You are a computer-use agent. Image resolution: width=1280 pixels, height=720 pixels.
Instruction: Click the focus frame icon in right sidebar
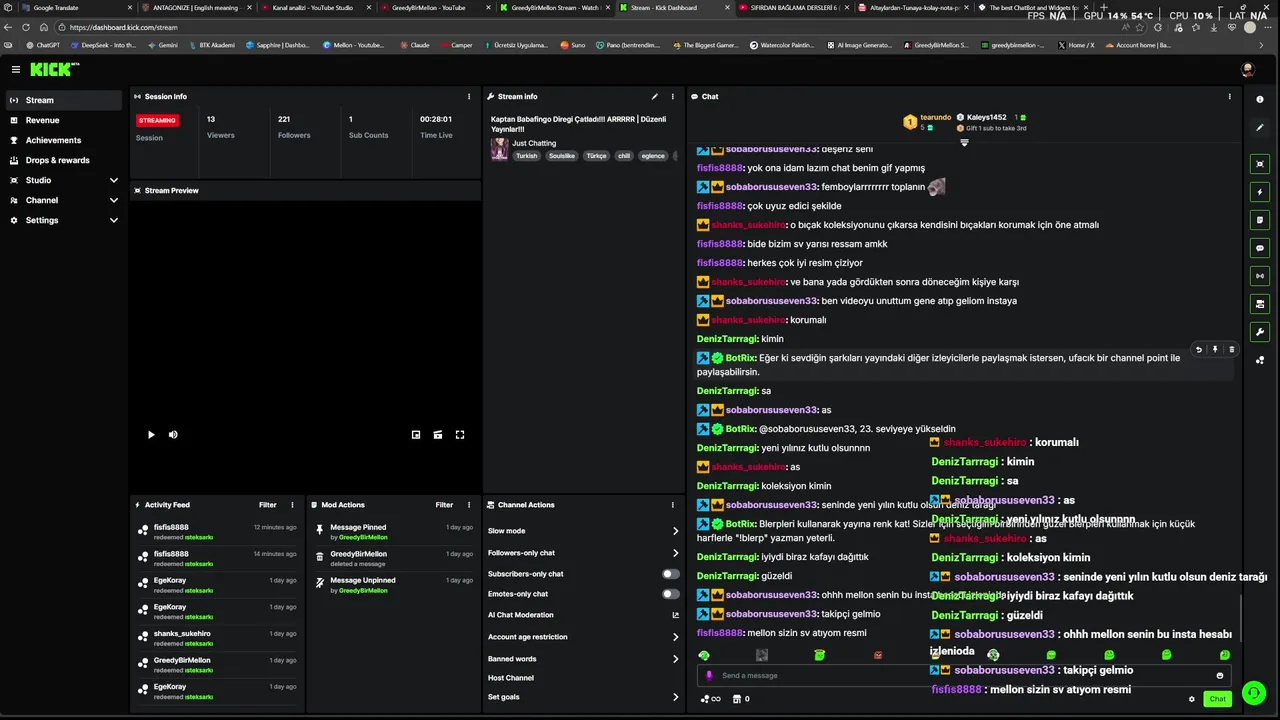pyautogui.click(x=1260, y=164)
